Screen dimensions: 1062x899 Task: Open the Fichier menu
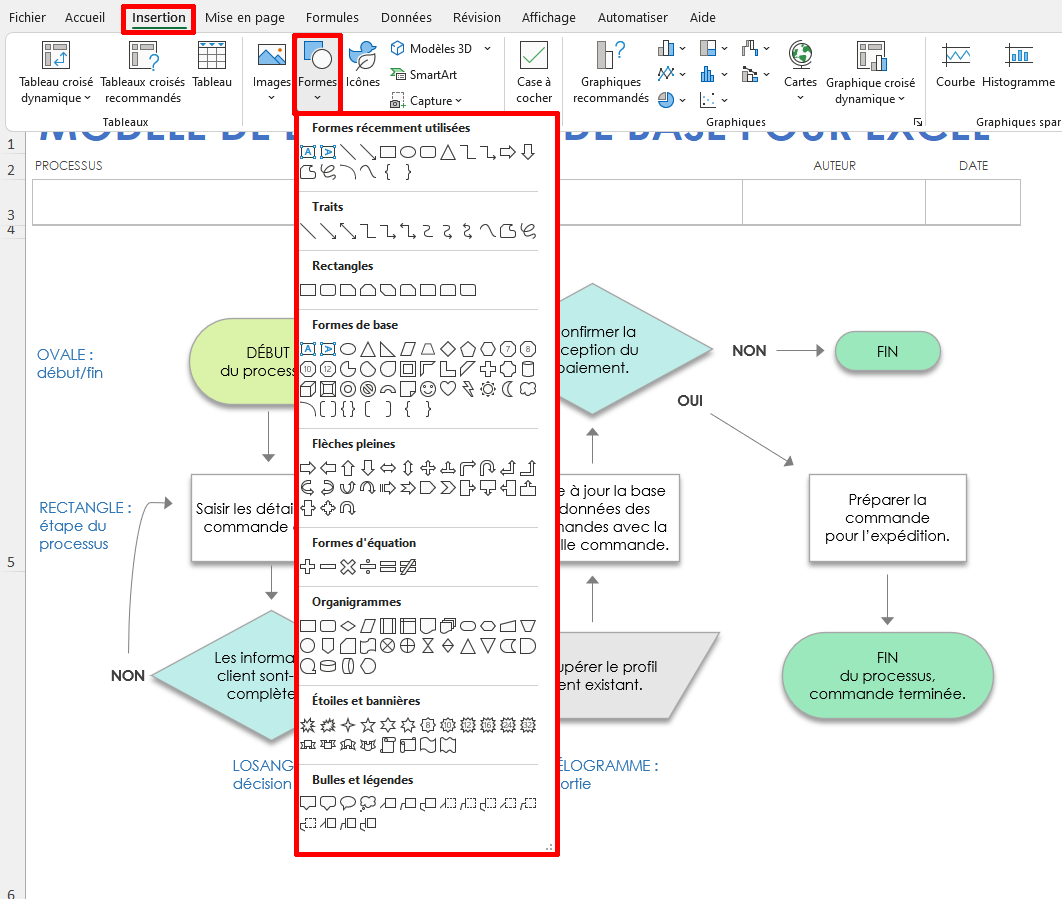click(27, 17)
